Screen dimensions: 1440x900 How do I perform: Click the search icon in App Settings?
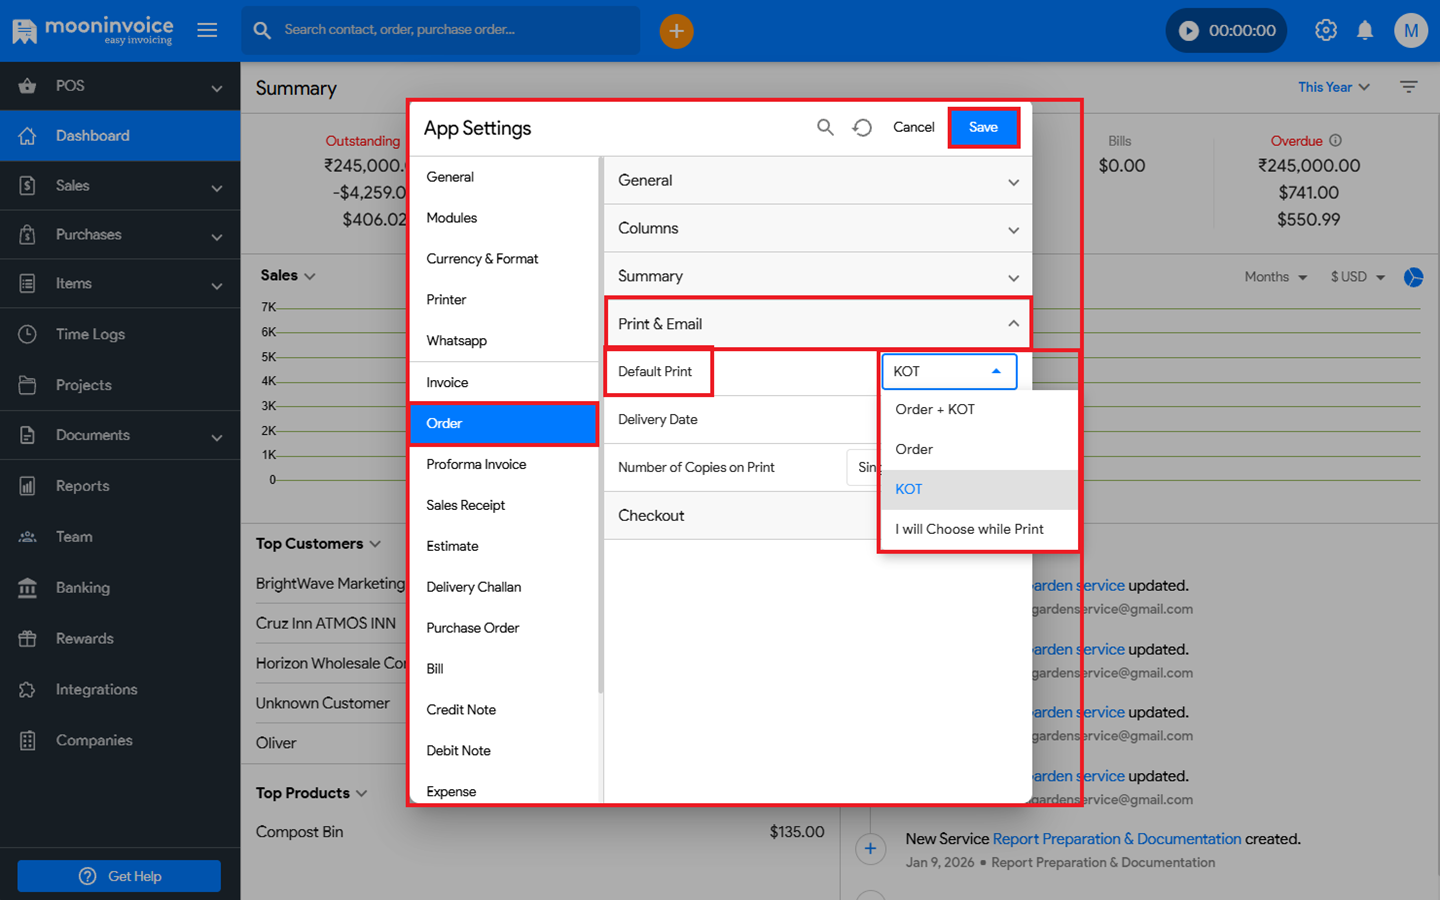pos(825,127)
